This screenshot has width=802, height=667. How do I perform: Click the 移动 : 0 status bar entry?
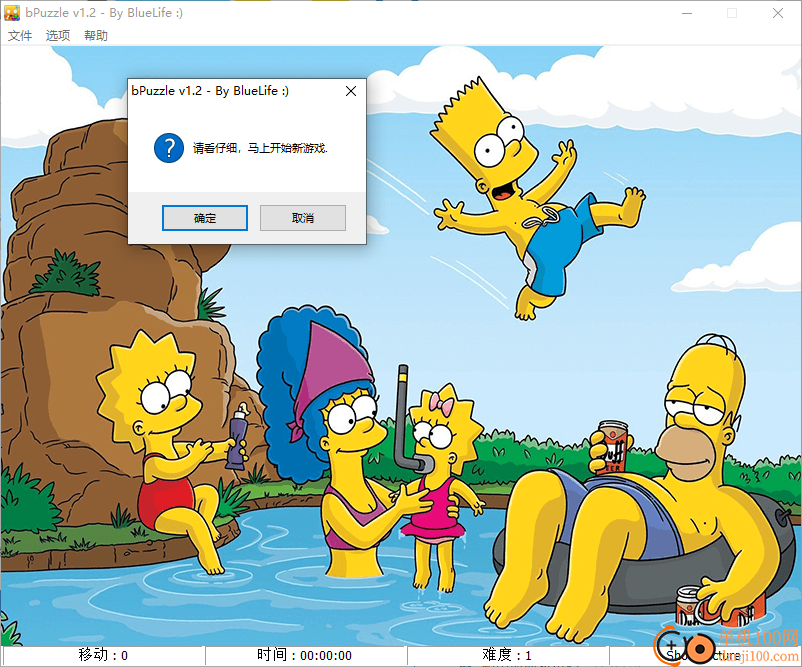point(103,655)
